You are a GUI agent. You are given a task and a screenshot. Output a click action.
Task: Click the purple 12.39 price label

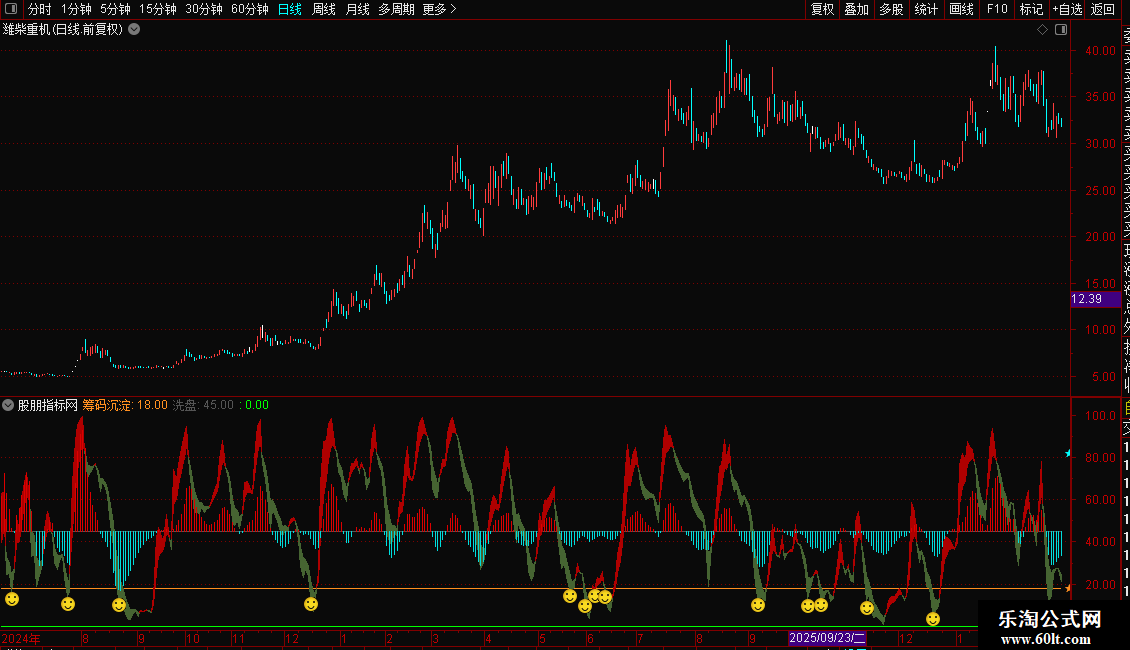point(1095,299)
